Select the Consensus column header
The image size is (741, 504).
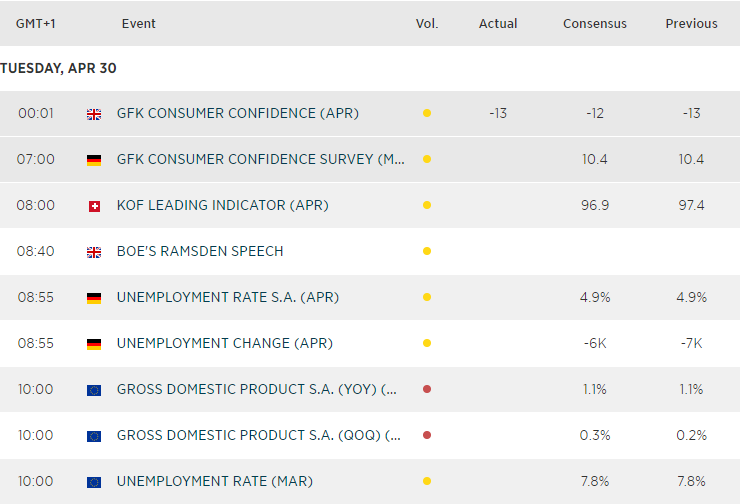(595, 24)
